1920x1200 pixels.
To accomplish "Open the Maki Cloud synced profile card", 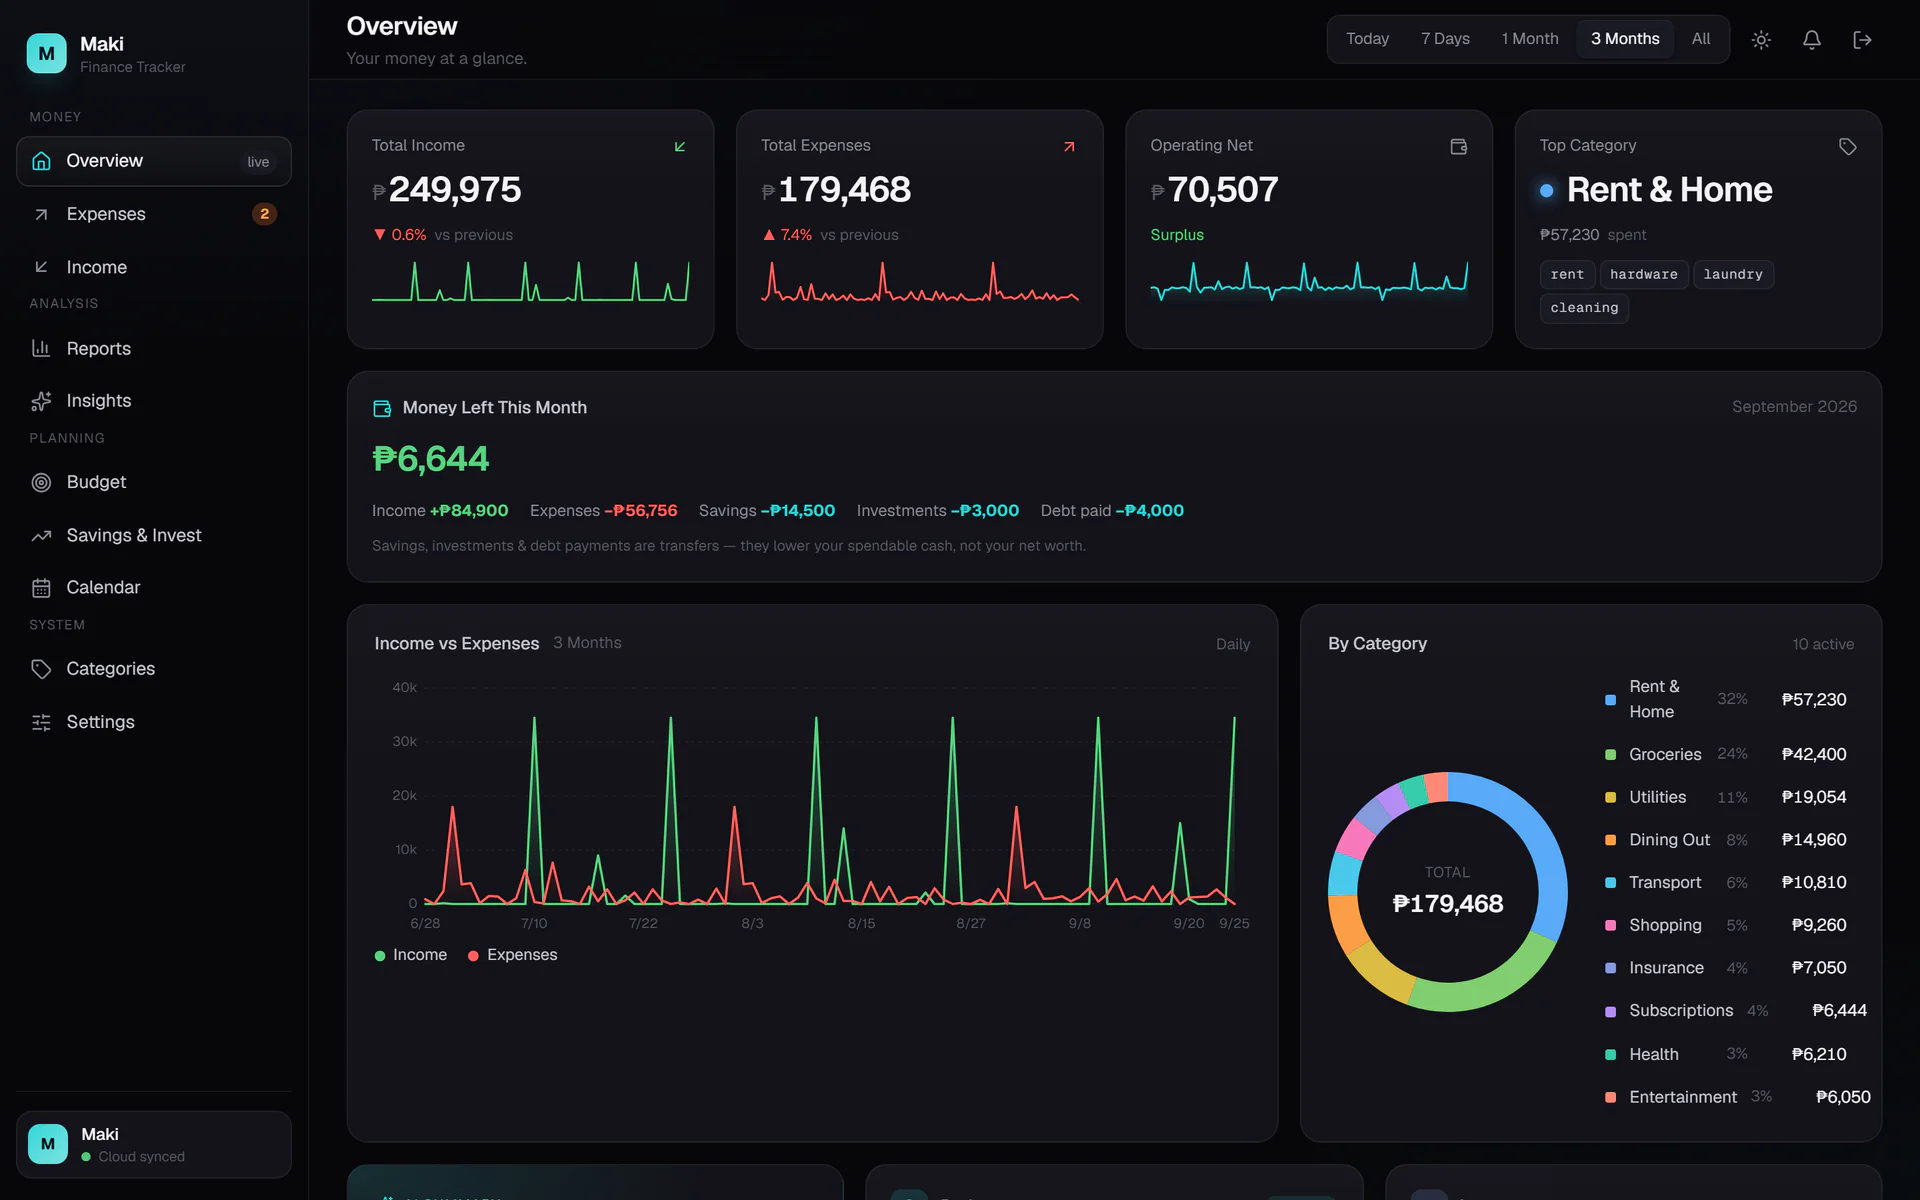I will [x=154, y=1144].
